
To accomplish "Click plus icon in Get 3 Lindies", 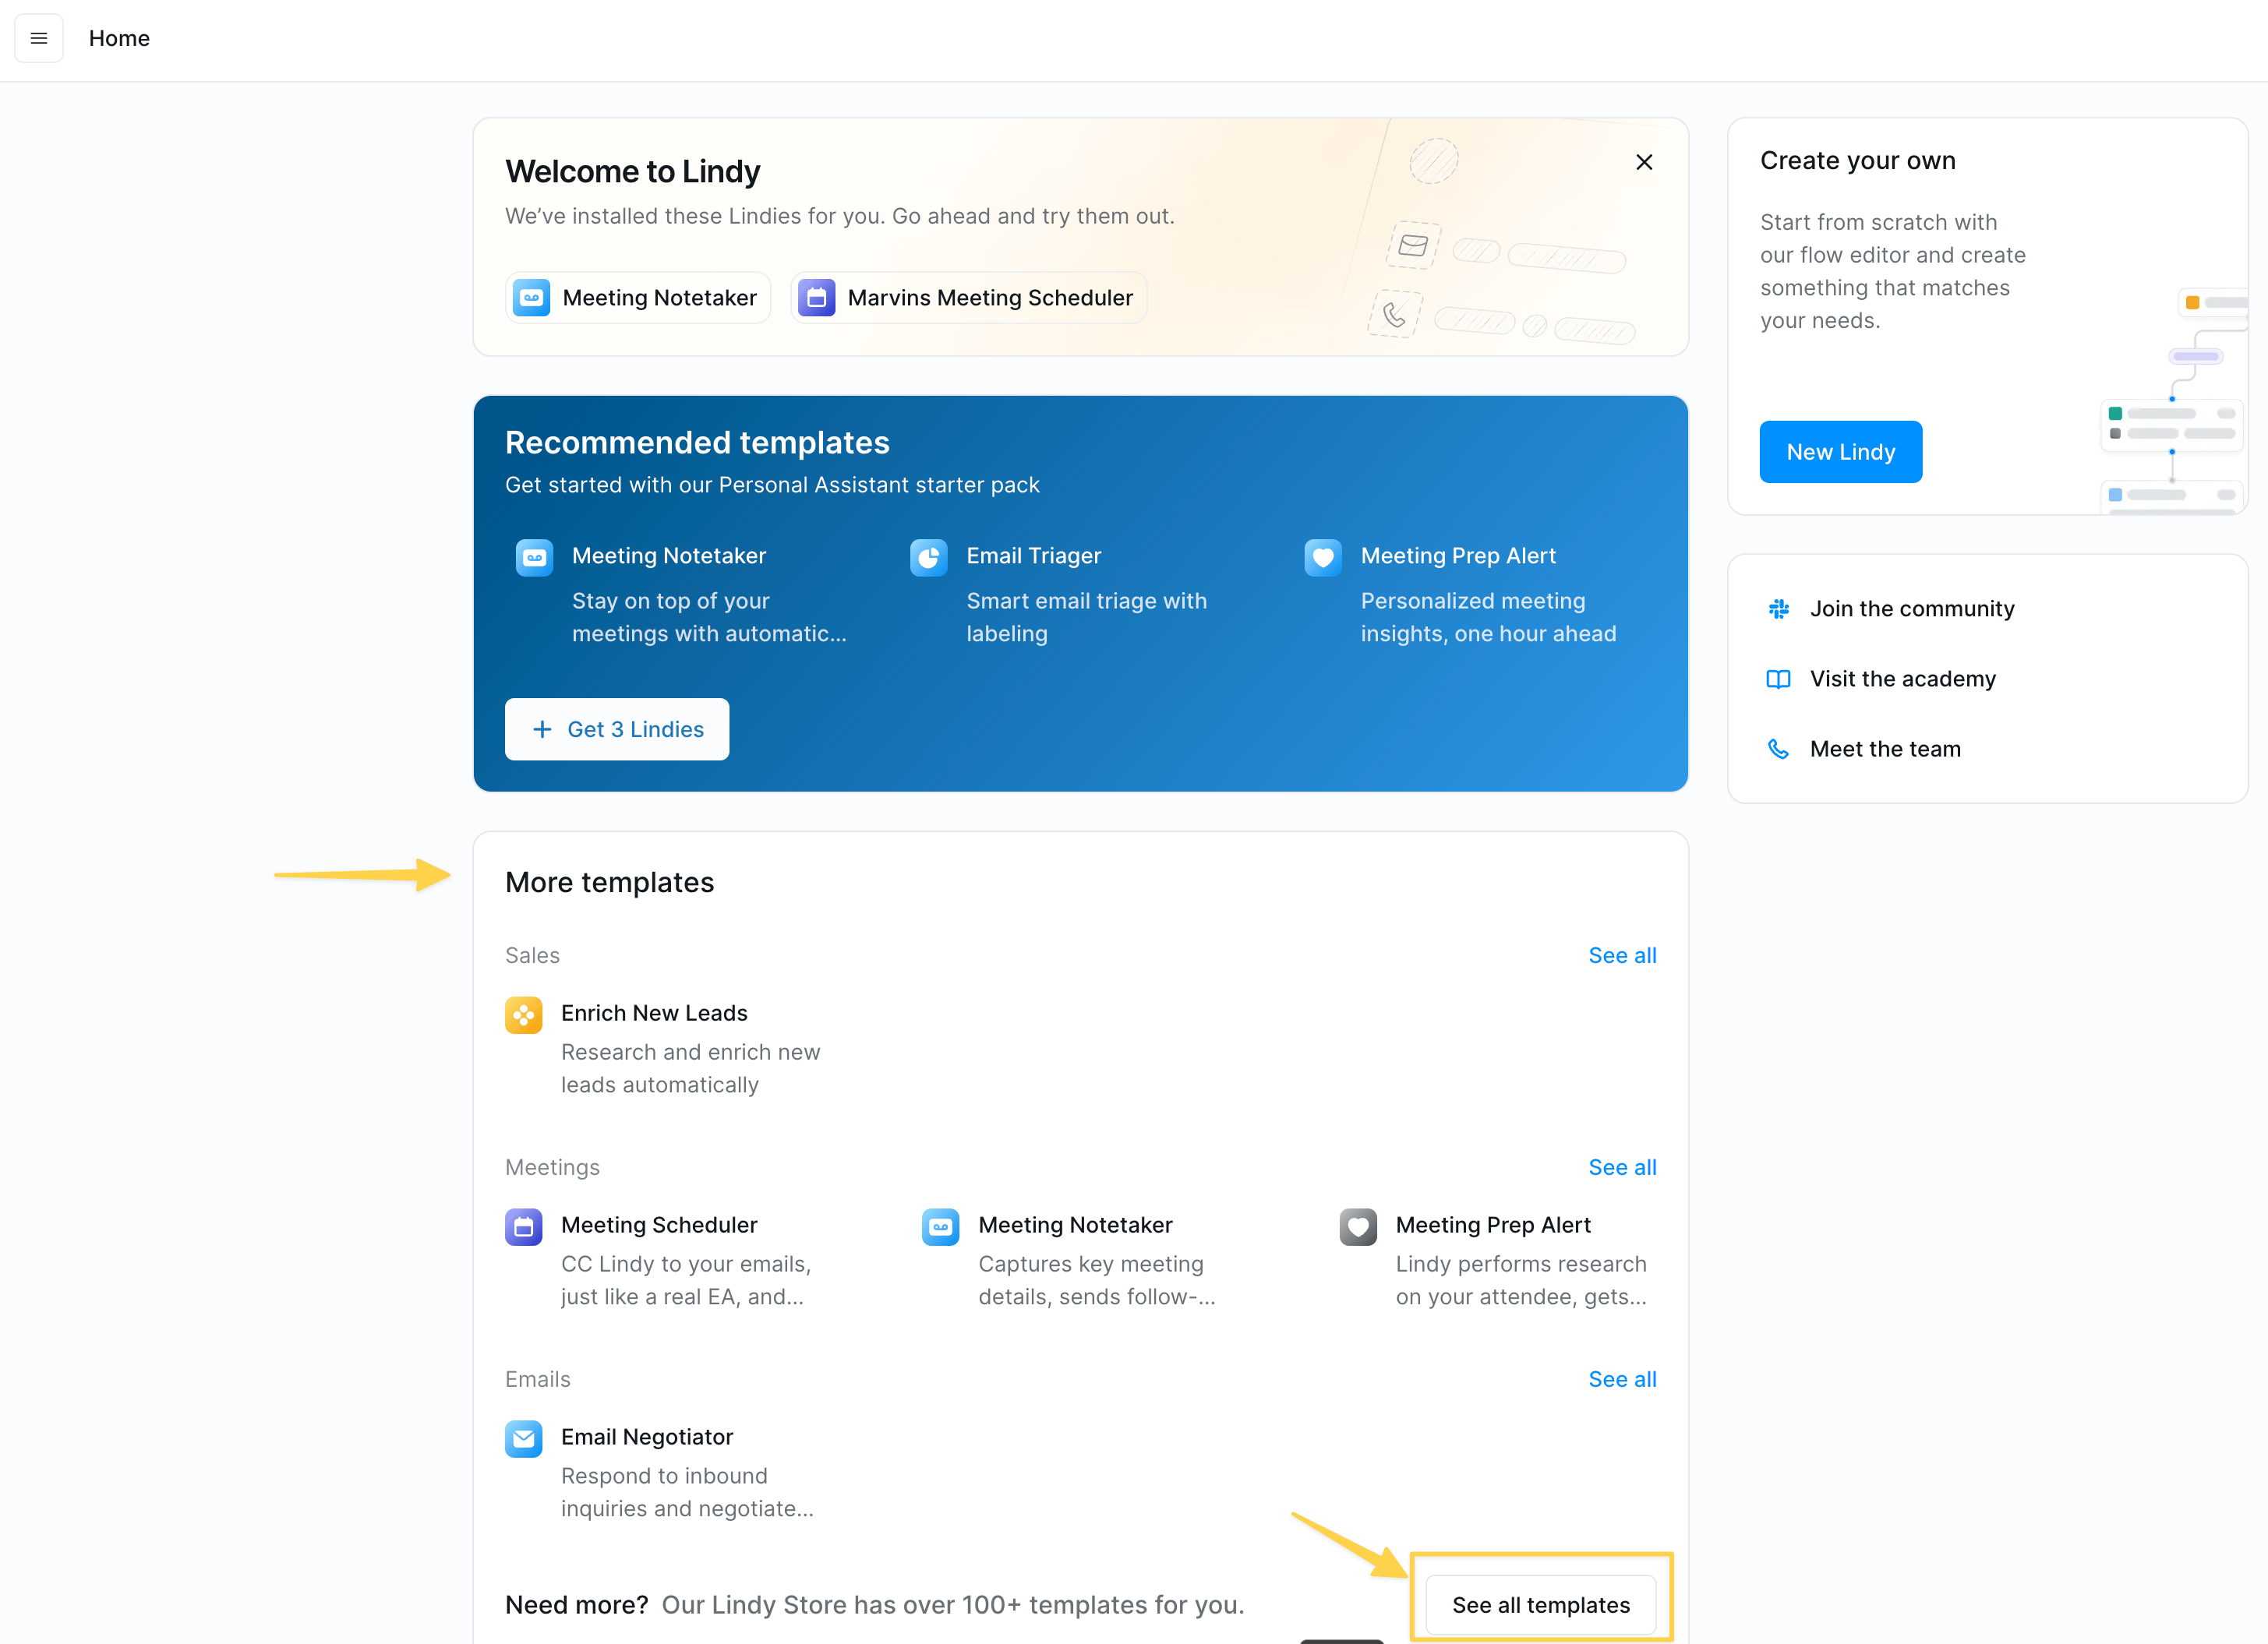I will pos(542,729).
